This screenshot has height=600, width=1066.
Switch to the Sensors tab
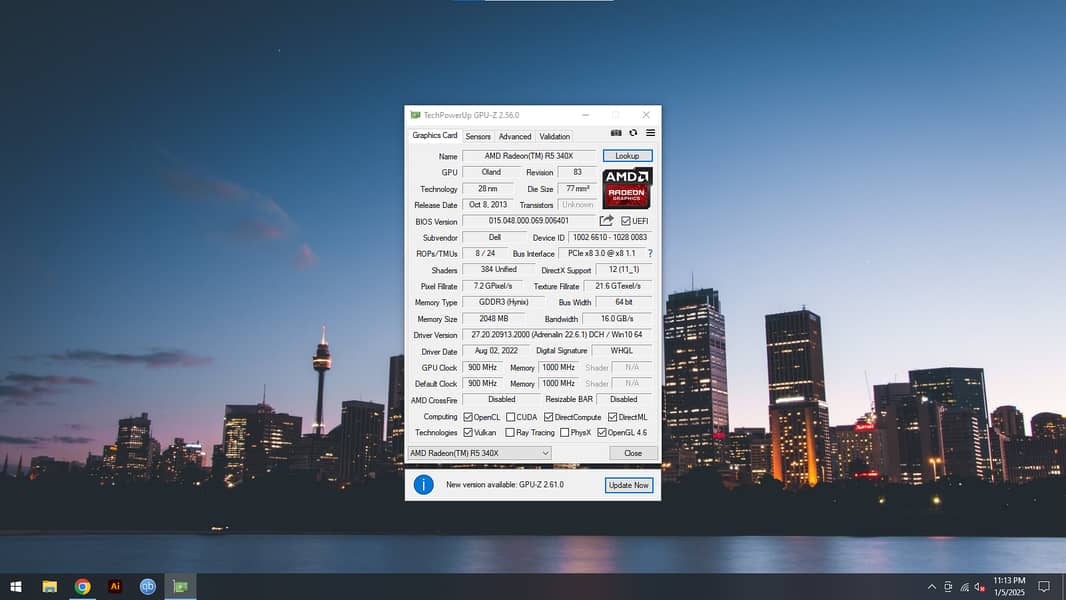478,137
